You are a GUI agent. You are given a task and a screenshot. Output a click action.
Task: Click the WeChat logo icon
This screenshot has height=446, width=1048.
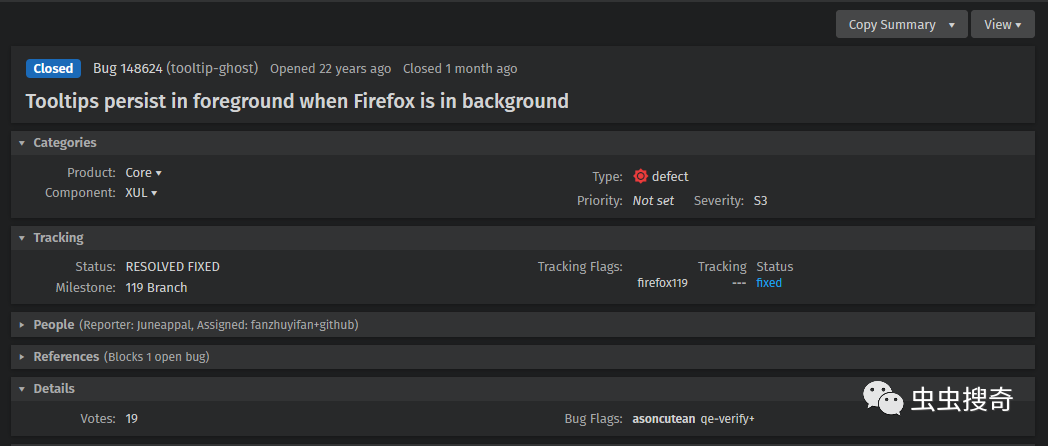pyautogui.click(x=883, y=398)
